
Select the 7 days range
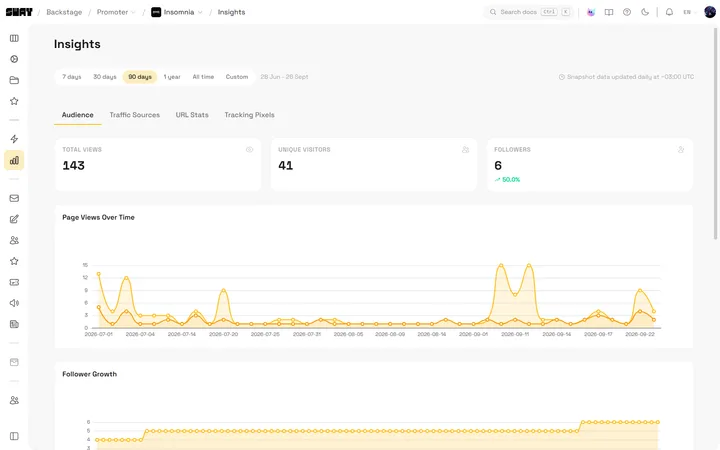coord(72,77)
